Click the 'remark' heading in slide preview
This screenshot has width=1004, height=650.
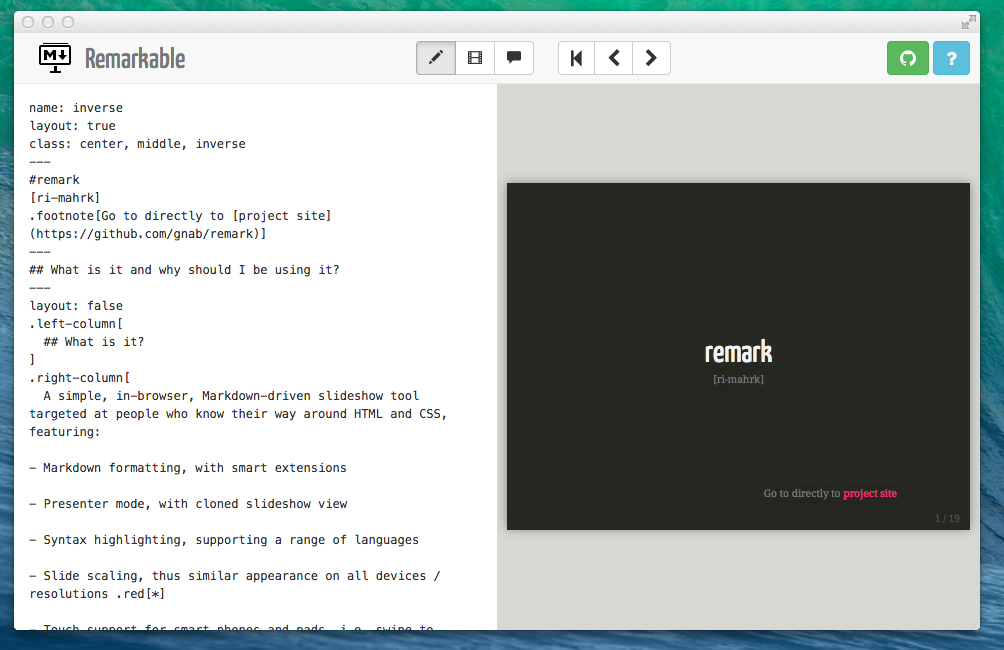pyautogui.click(x=738, y=352)
